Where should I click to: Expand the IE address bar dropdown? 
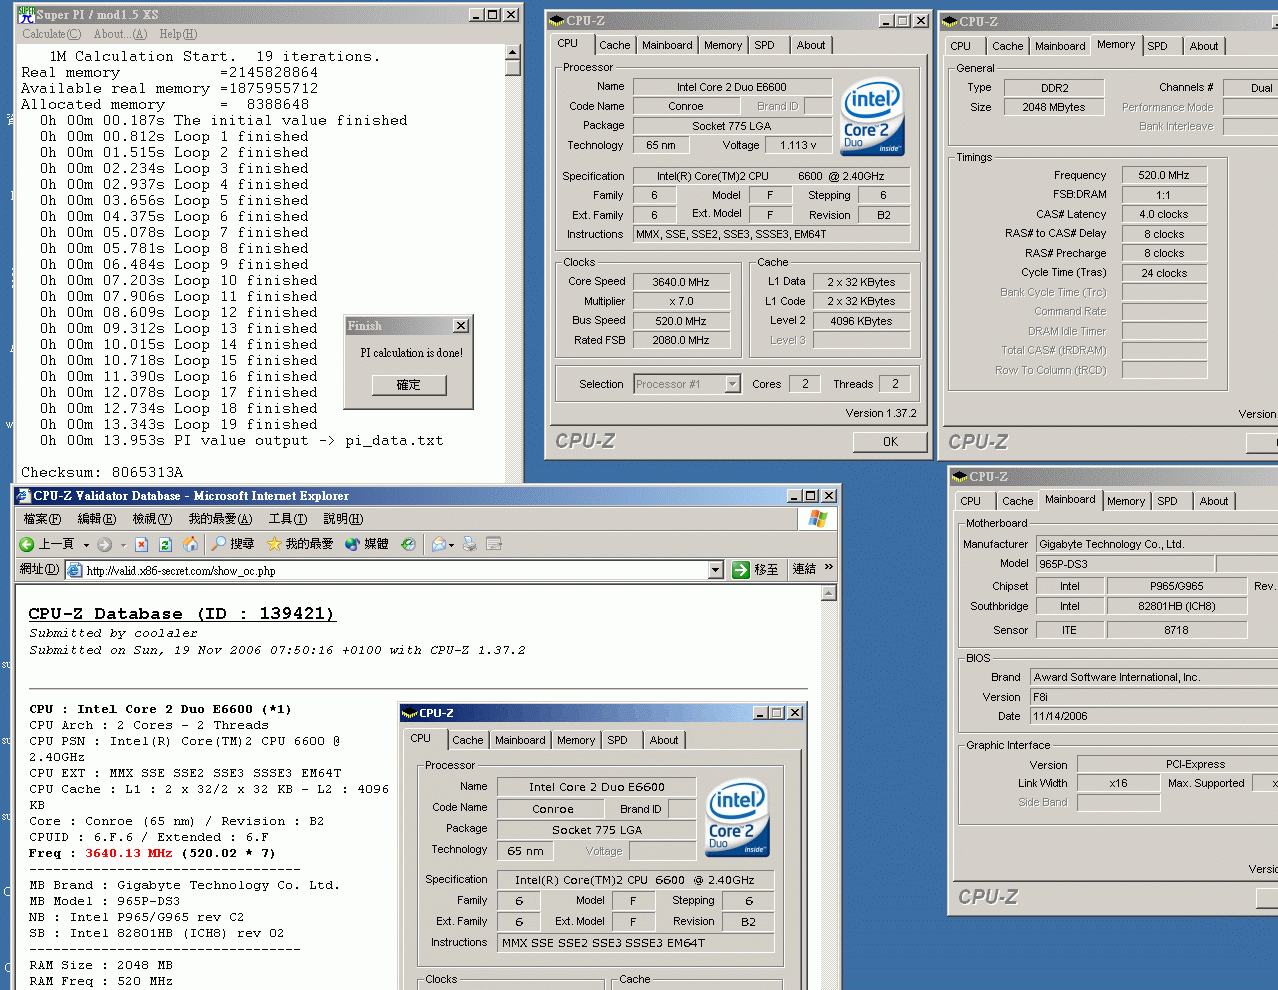coord(715,570)
